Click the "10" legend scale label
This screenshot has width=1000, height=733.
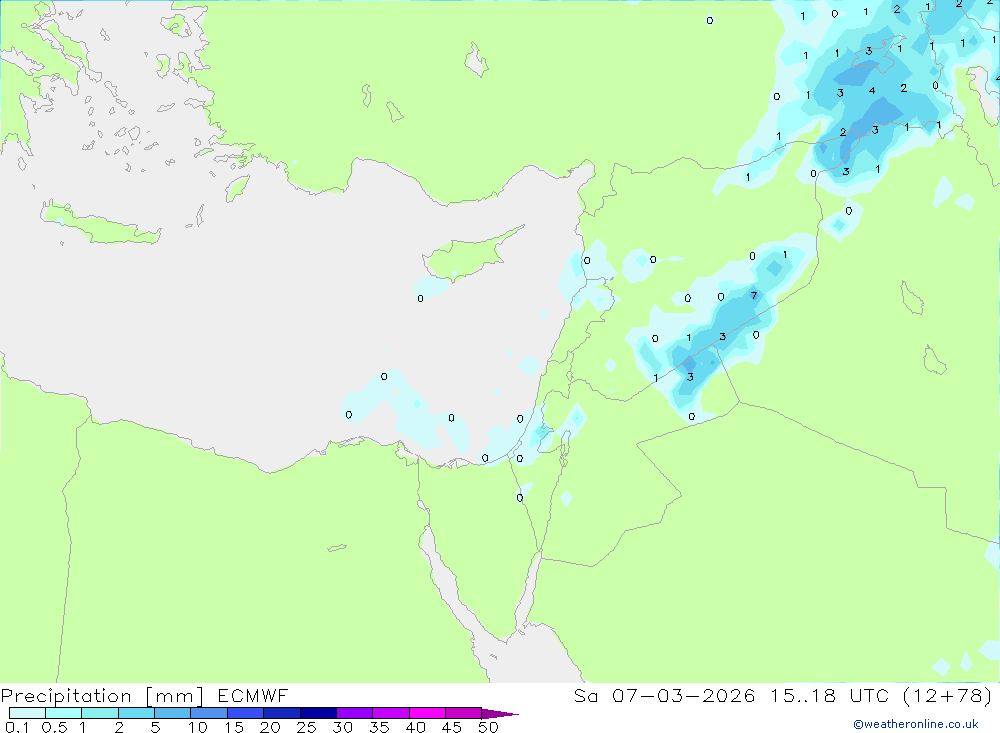click(x=198, y=727)
